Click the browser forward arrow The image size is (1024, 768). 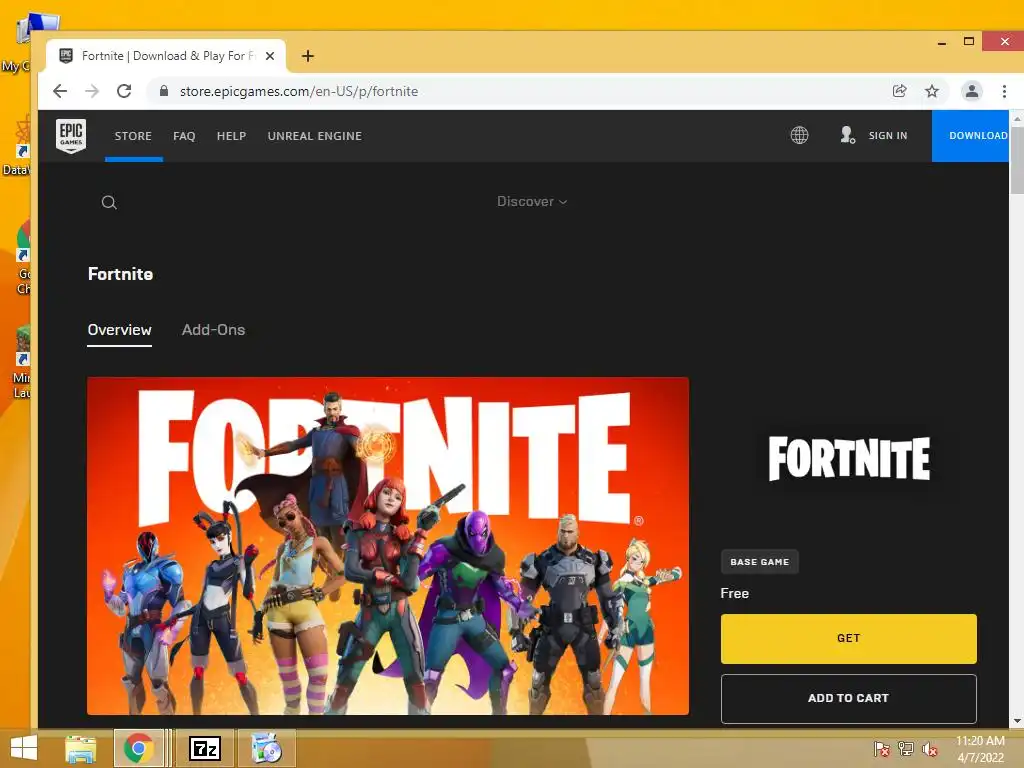click(92, 91)
